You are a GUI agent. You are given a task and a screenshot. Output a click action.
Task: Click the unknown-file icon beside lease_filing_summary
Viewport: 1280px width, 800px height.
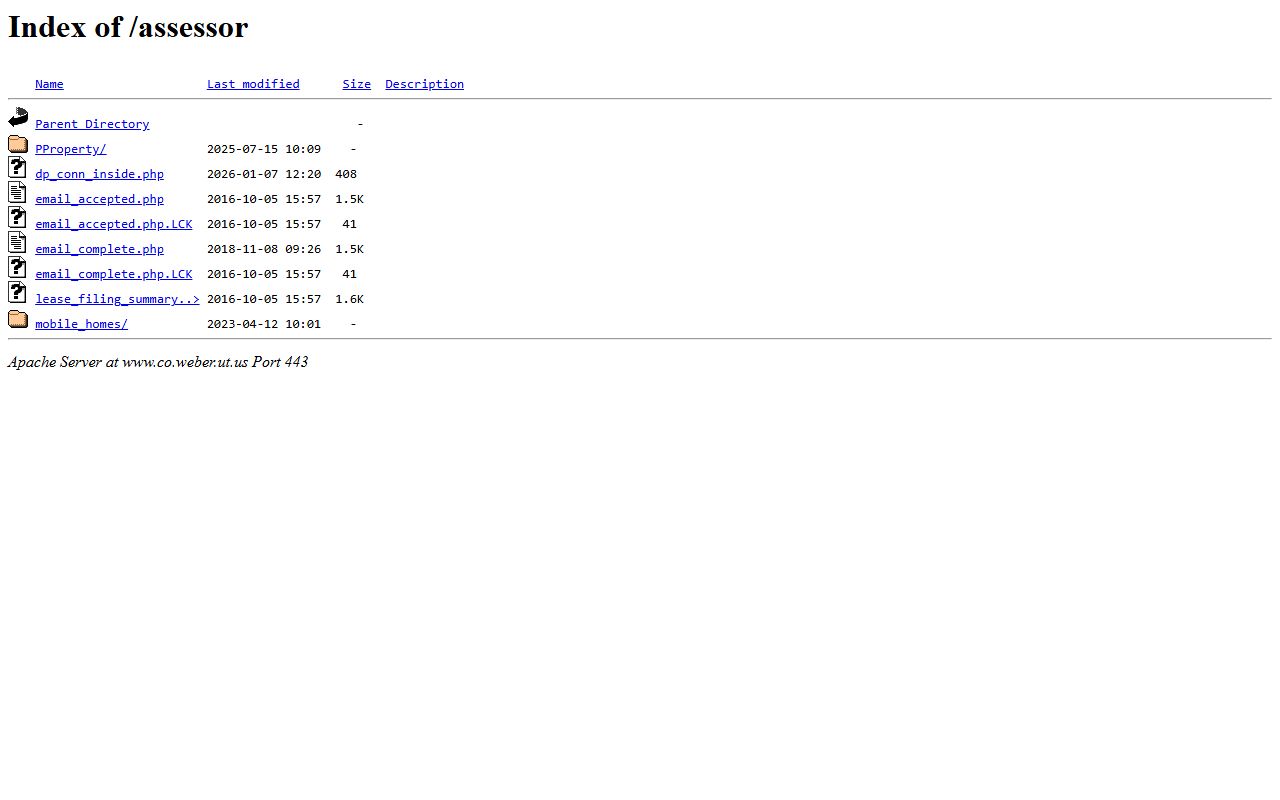17,293
